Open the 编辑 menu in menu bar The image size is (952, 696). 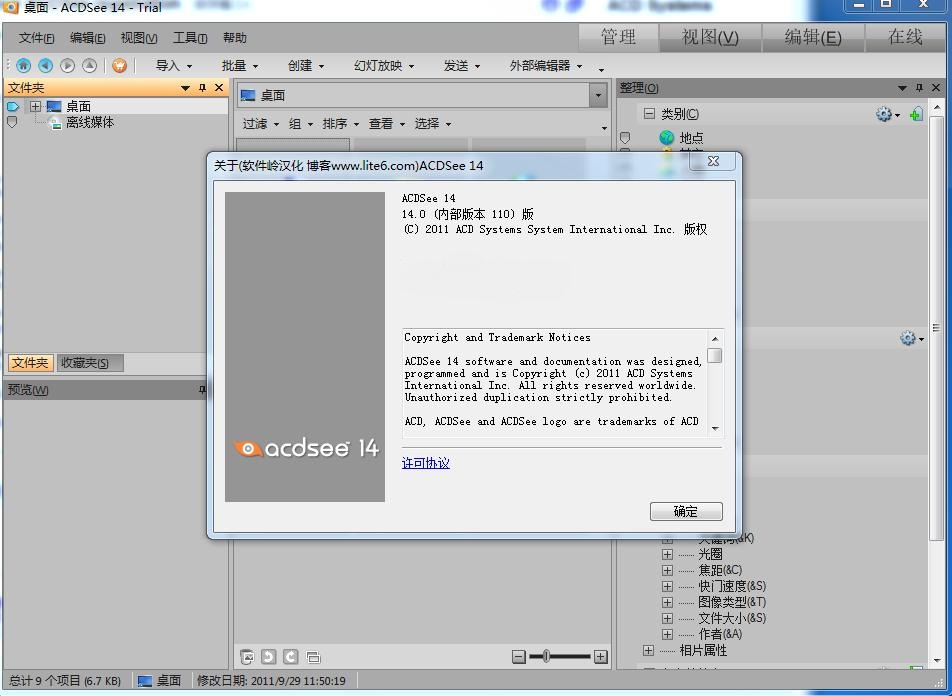click(87, 38)
